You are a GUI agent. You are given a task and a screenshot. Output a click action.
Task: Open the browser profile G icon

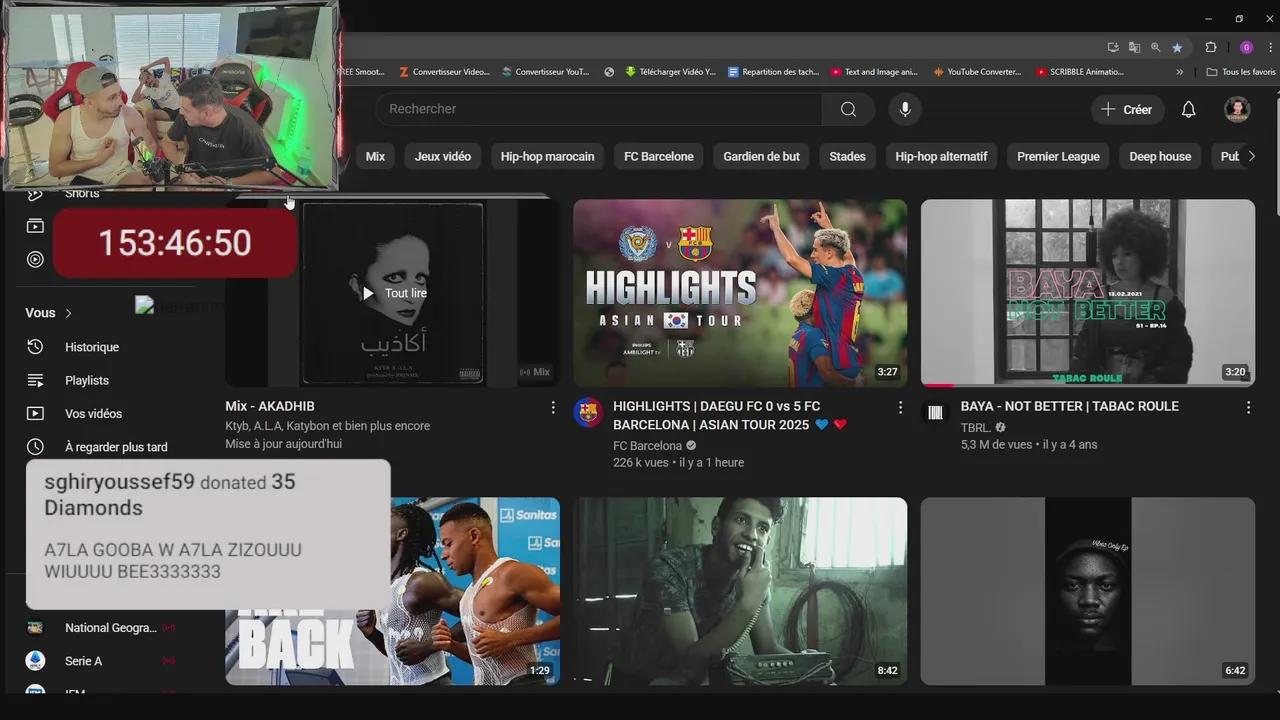(x=1246, y=47)
